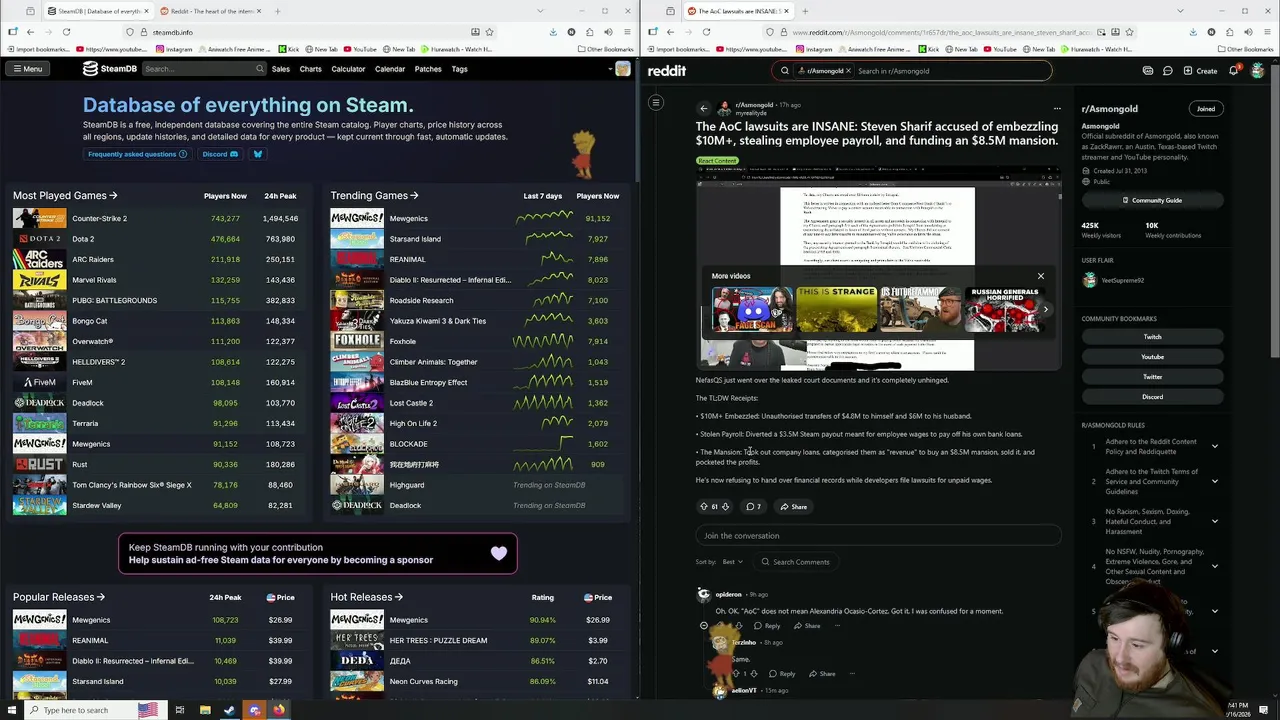Open Frequently asked questions link

point(137,154)
